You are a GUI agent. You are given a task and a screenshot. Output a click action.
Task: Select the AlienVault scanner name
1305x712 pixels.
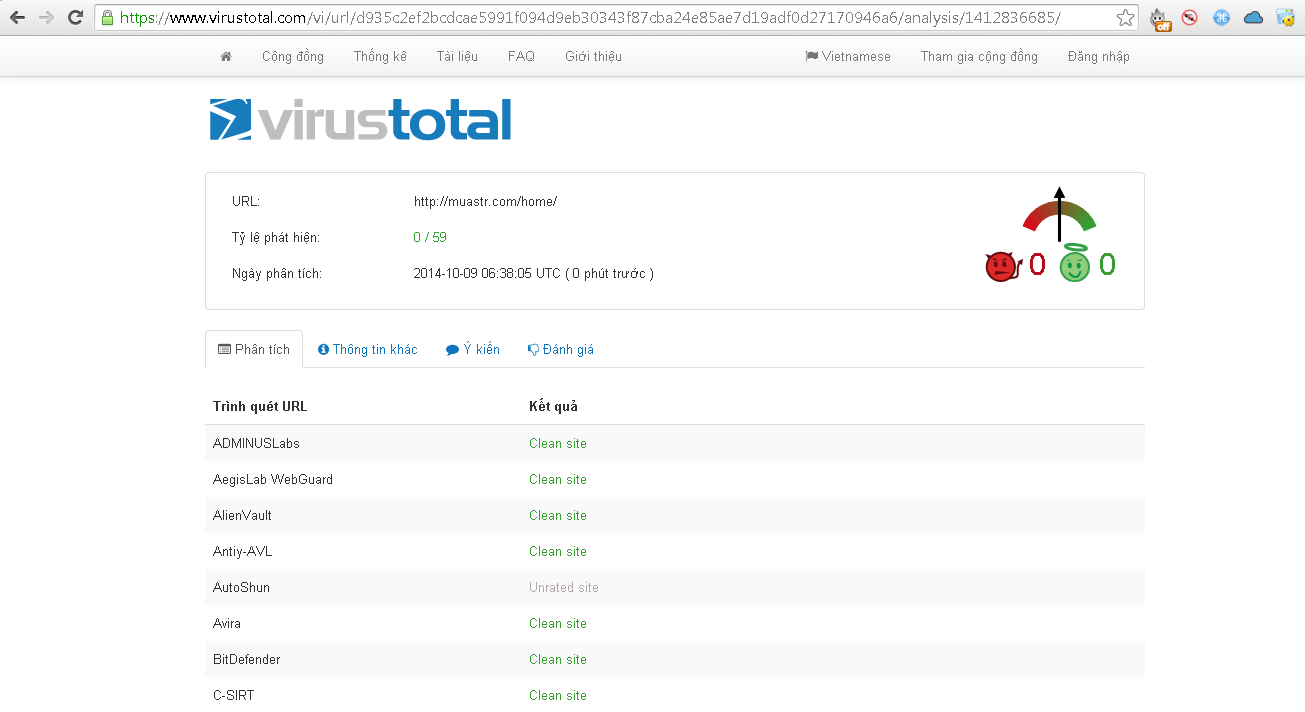coord(242,515)
